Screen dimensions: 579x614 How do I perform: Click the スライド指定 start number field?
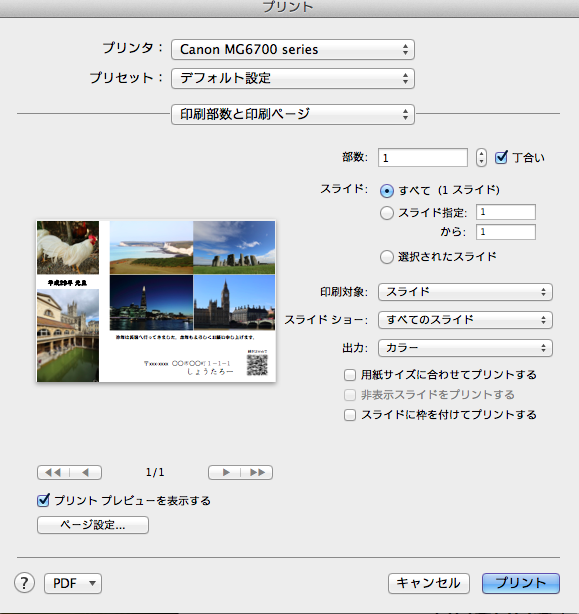[x=505, y=212]
